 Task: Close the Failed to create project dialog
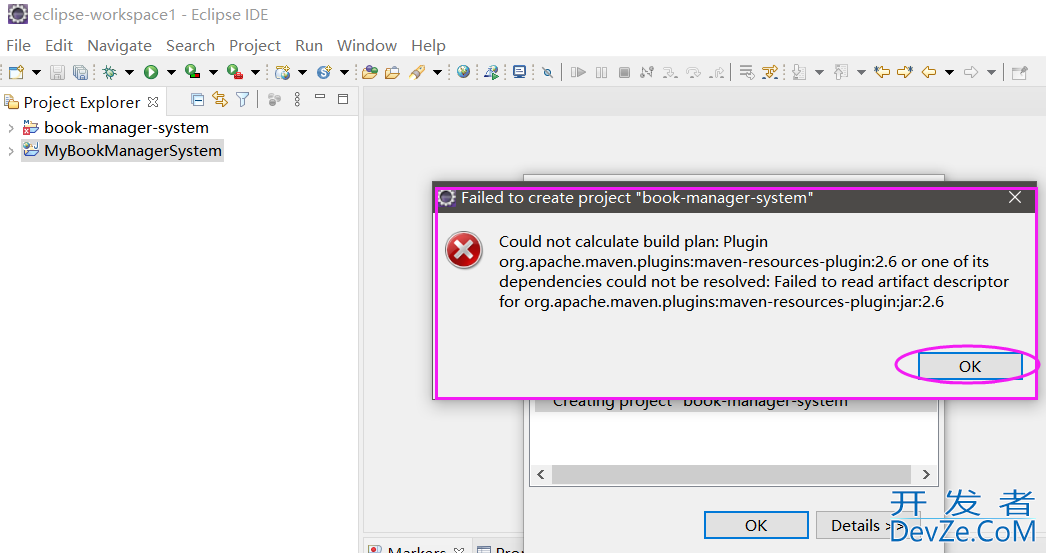coord(1015,197)
